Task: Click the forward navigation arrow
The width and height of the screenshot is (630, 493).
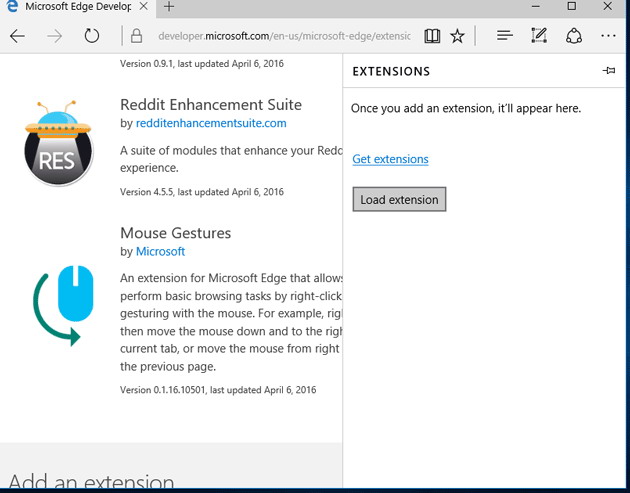Action: click(x=54, y=36)
